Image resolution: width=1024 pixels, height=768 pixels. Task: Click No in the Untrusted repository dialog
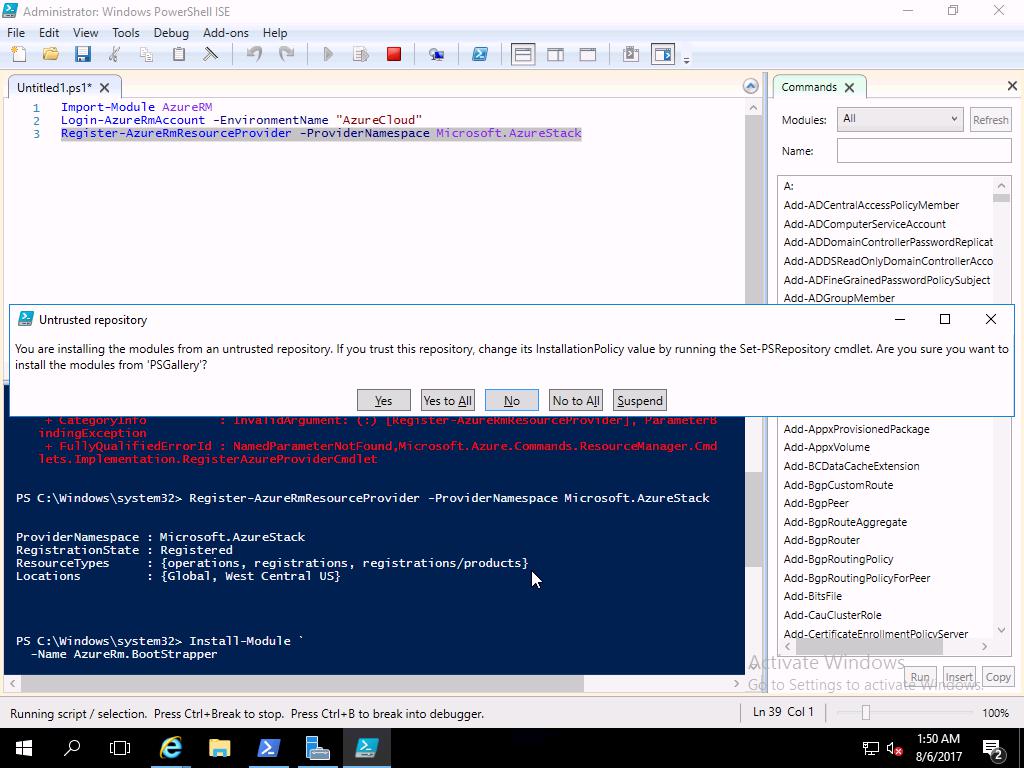(511, 400)
